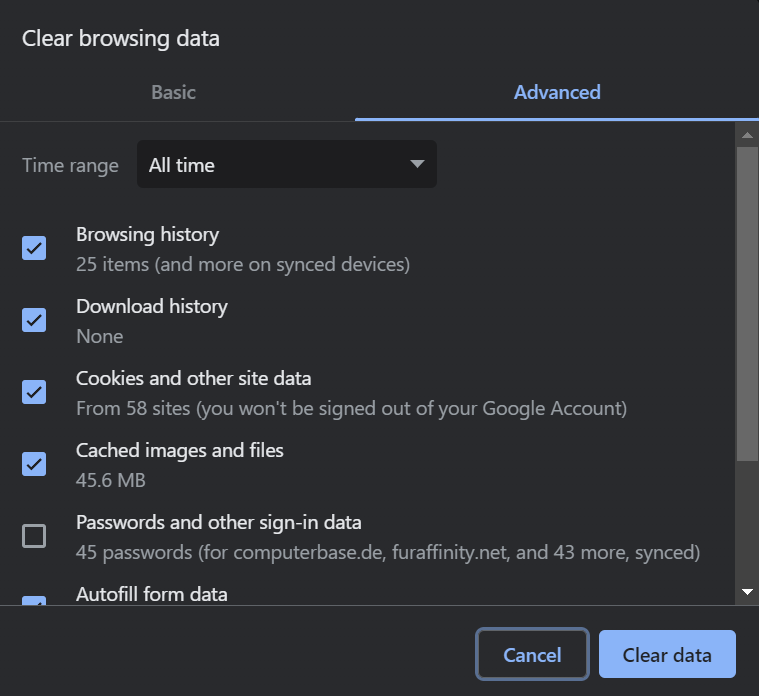Click the Cached images and files label
Image resolution: width=759 pixels, height=696 pixels.
[x=180, y=451]
